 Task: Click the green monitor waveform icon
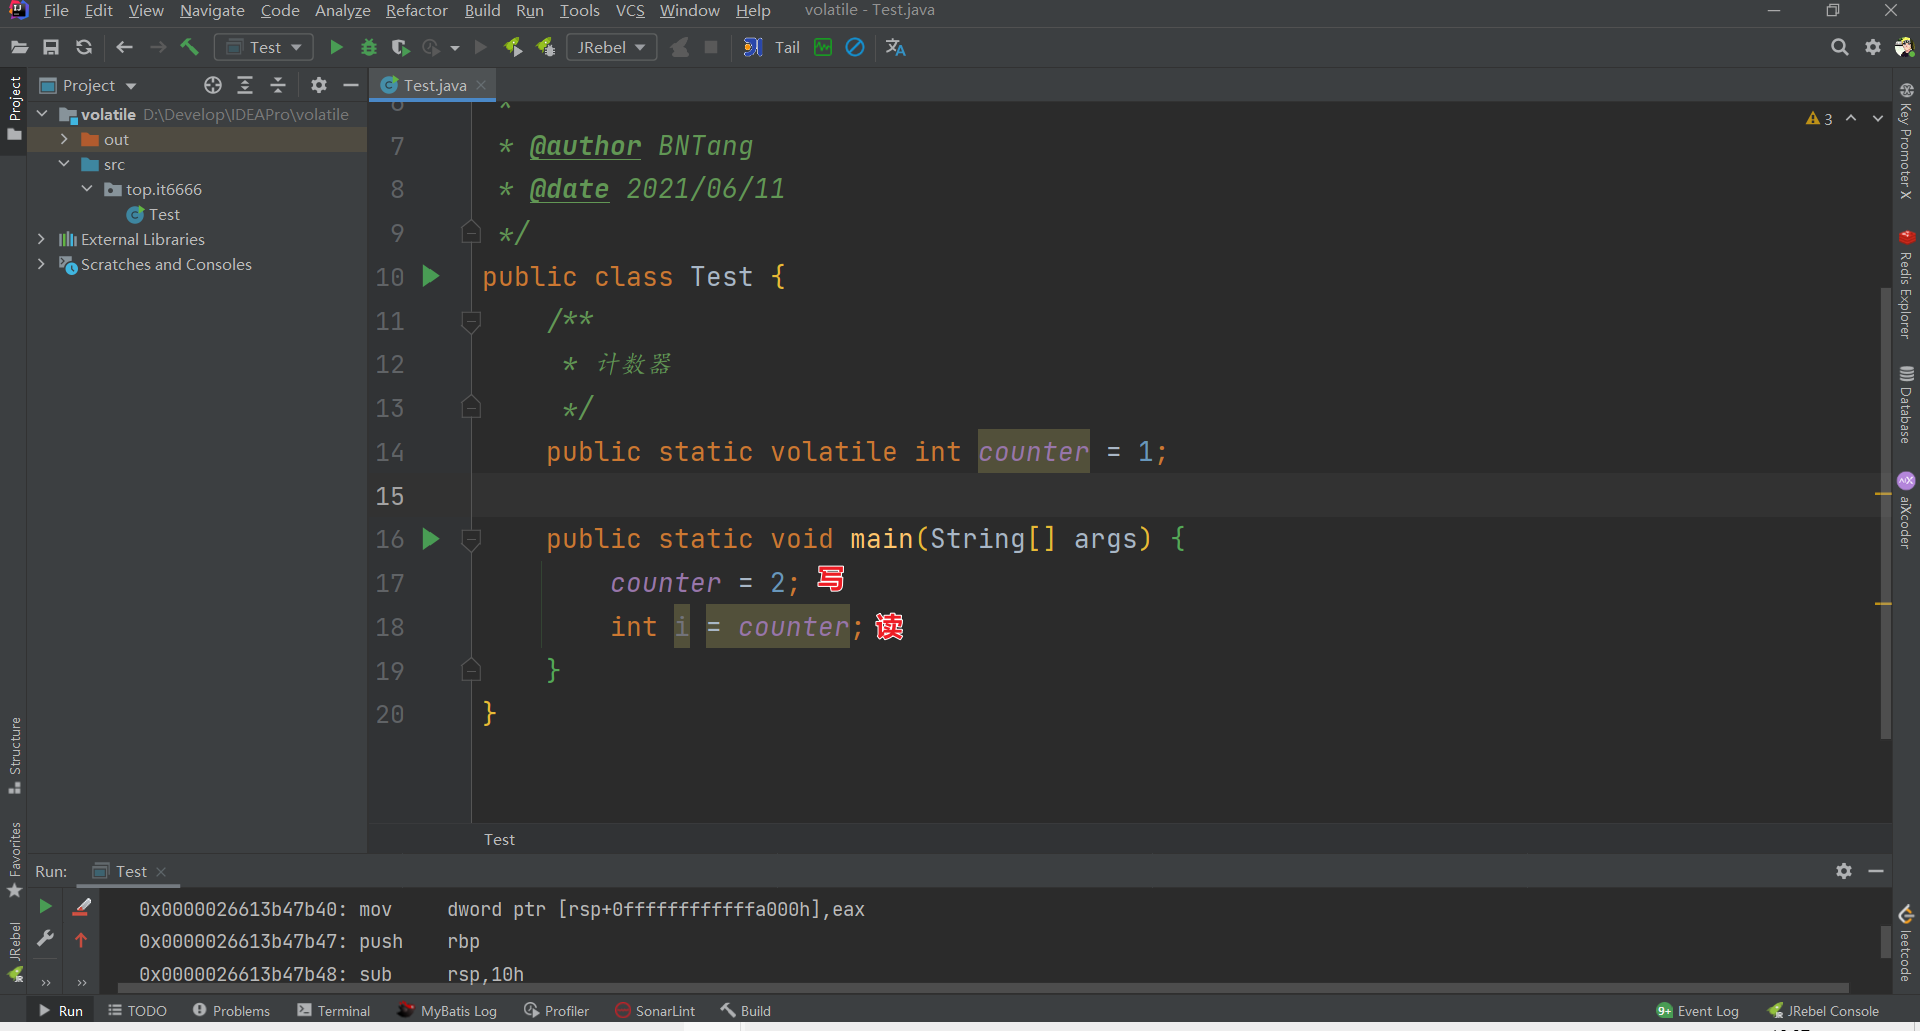[x=823, y=47]
